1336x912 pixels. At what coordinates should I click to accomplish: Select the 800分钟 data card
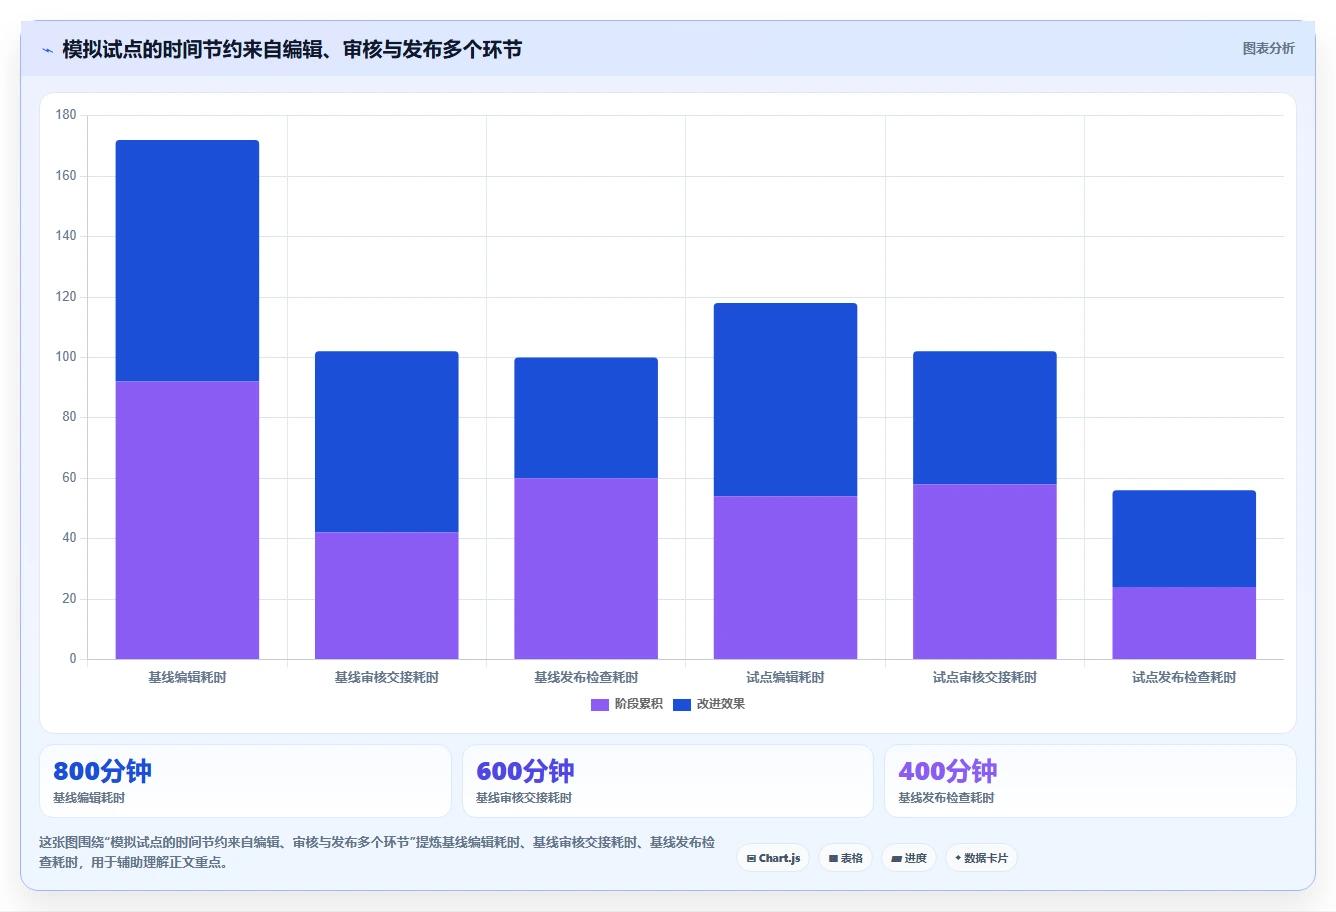coord(245,781)
